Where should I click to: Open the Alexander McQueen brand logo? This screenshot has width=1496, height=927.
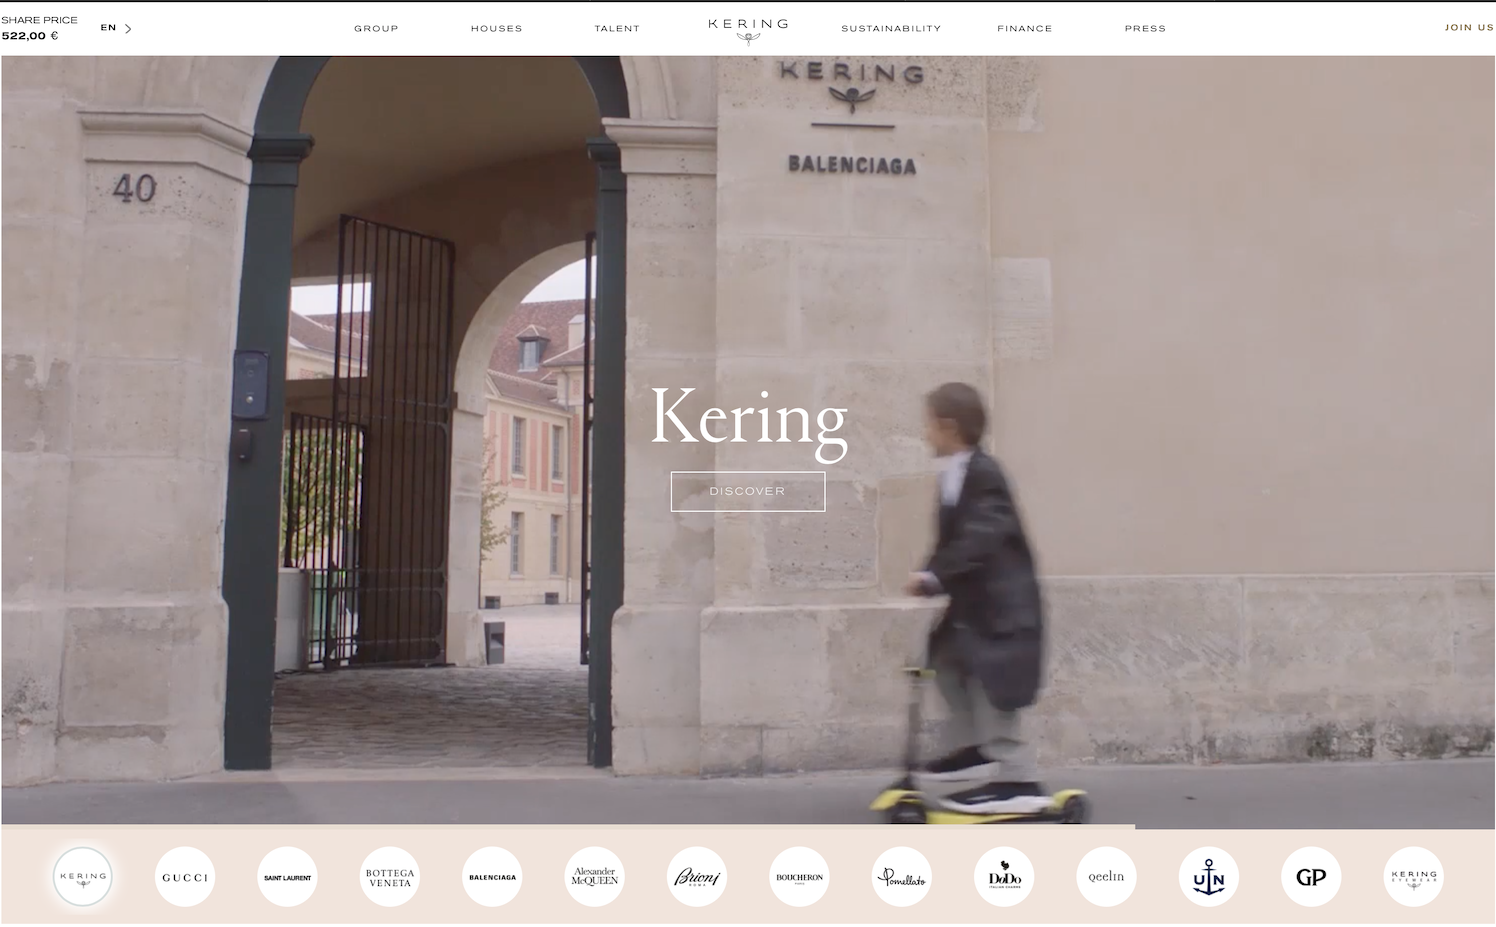[x=595, y=877]
